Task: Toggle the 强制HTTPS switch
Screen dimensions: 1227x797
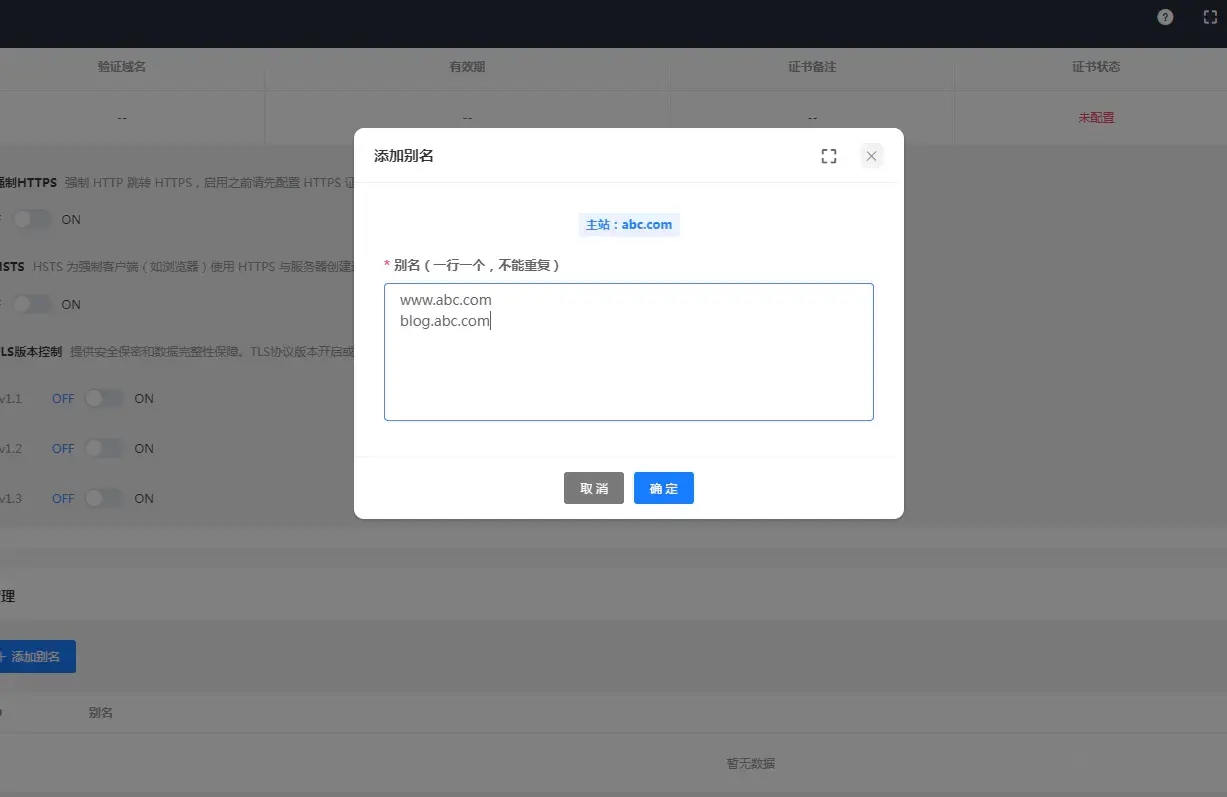Action: (32, 219)
